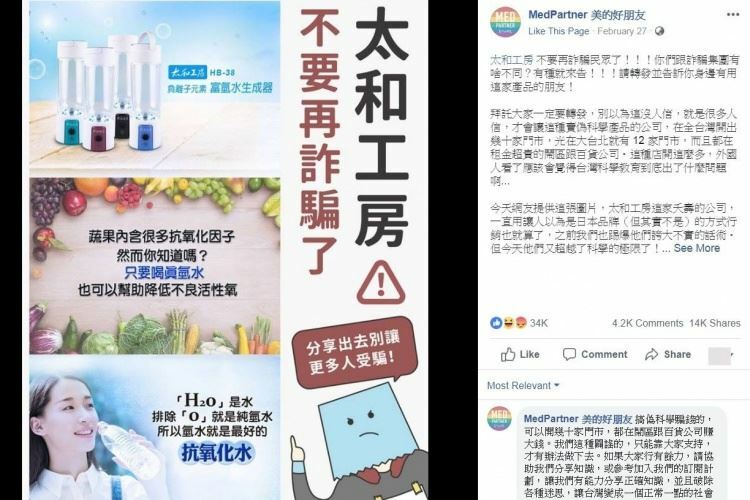Click the hydrogen water generator product image
The width and height of the screenshot is (750, 500).
click(x=154, y=86)
